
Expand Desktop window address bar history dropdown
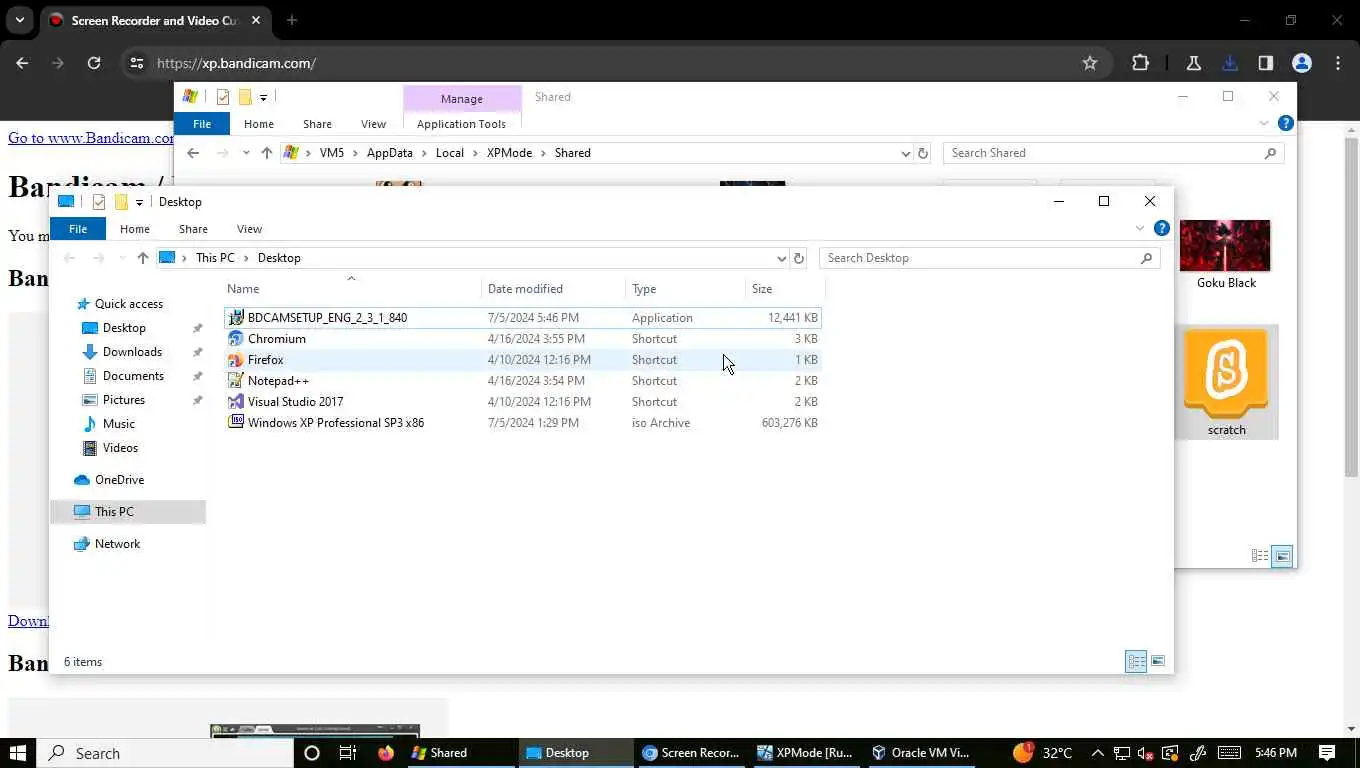pos(781,258)
